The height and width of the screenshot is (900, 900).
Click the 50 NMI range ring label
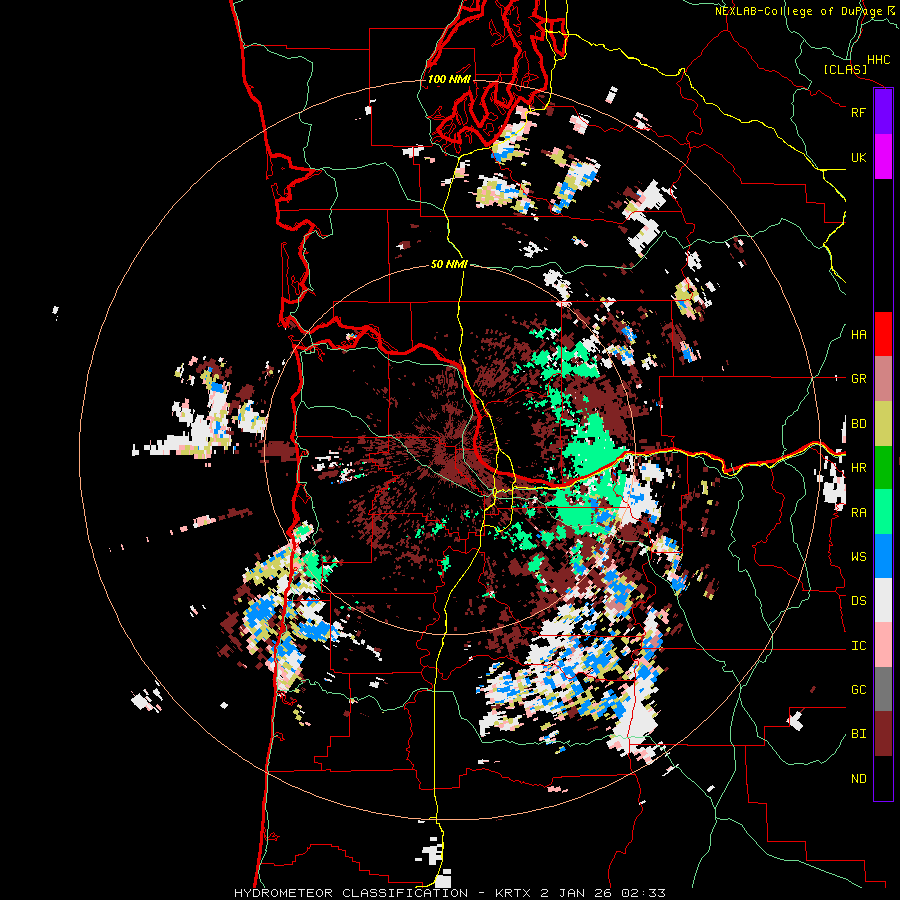pos(449,264)
